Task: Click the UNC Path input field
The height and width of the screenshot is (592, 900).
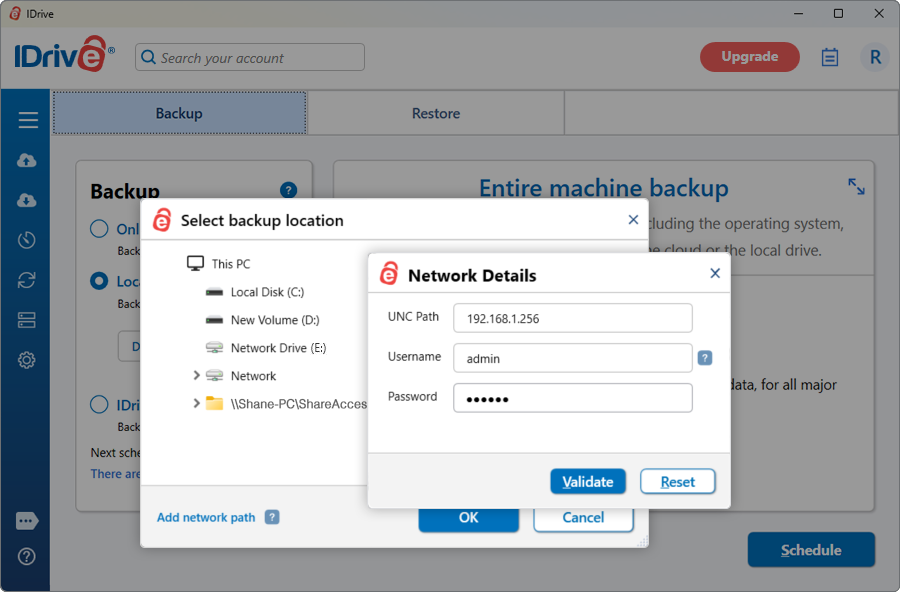Action: (x=573, y=318)
